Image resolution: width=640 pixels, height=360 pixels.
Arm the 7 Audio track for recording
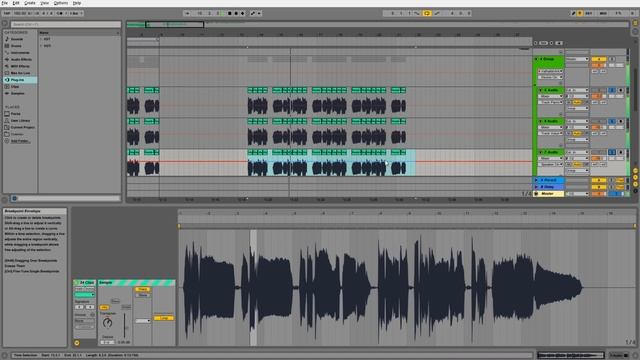pos(621,152)
